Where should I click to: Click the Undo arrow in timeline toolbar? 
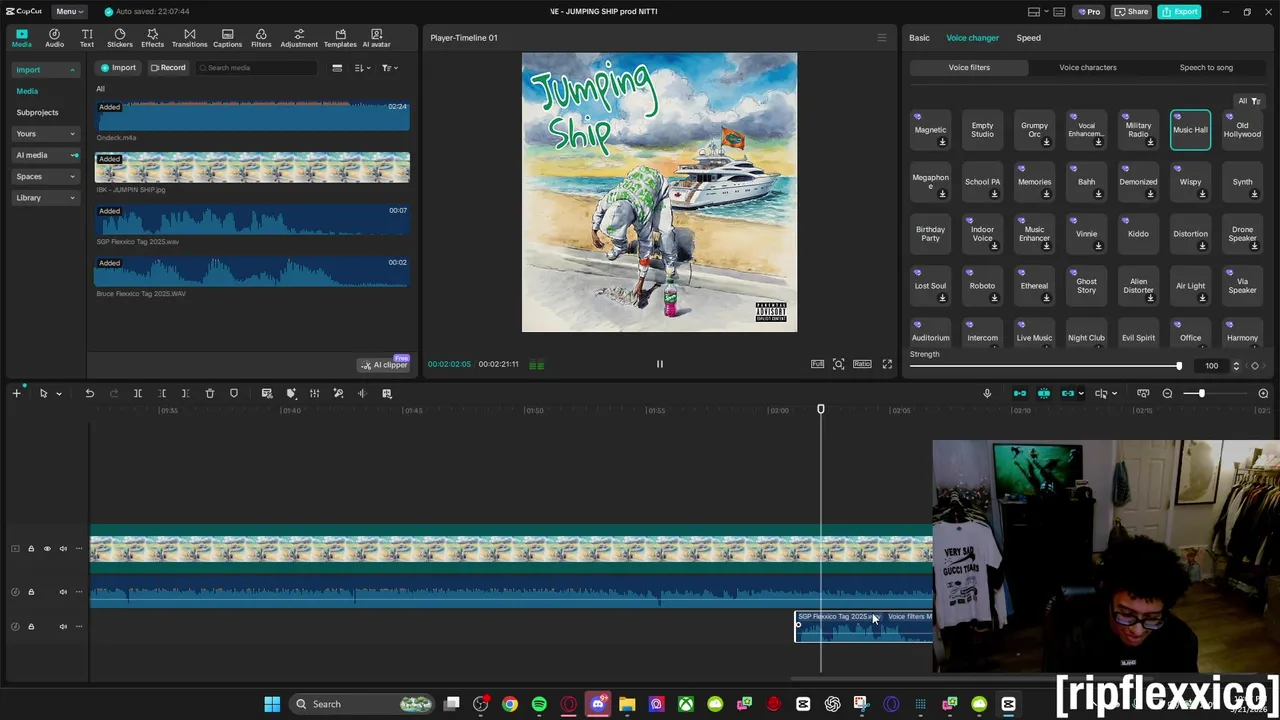(x=89, y=393)
